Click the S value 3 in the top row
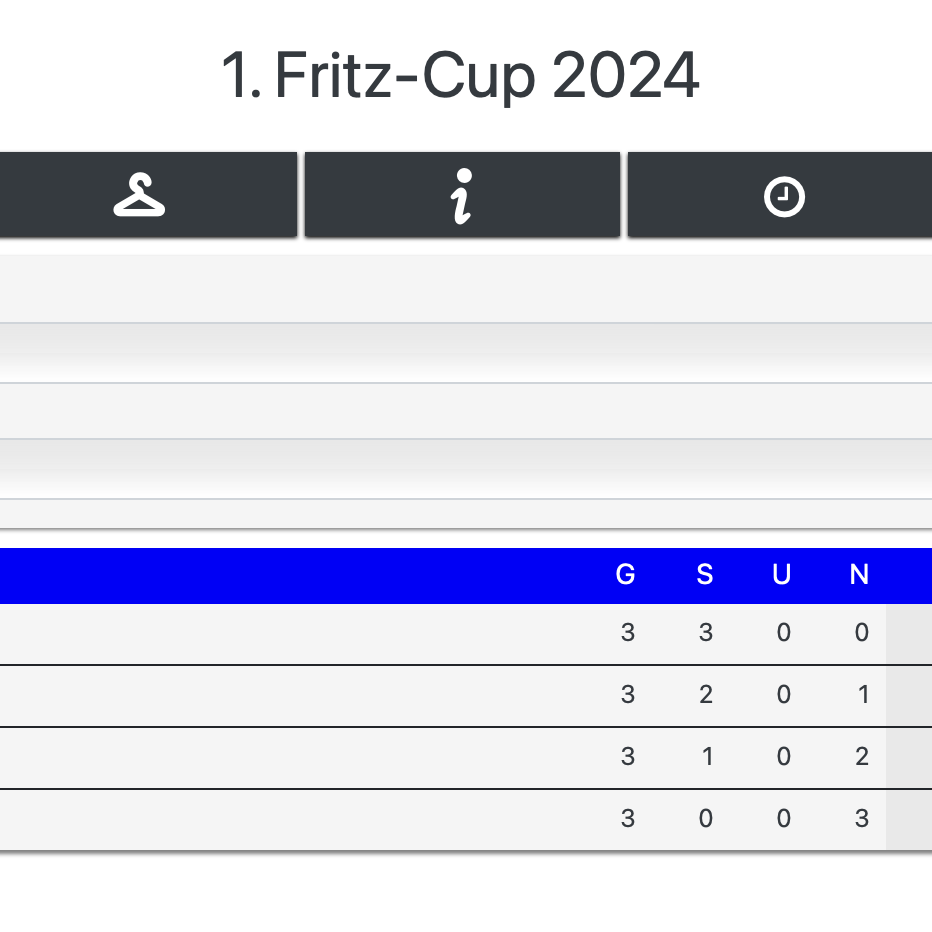This screenshot has width=932, height=932. (706, 633)
